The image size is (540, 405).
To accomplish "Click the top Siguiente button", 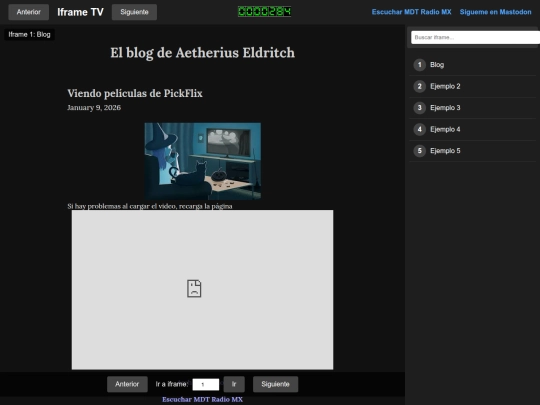I will (x=134, y=12).
